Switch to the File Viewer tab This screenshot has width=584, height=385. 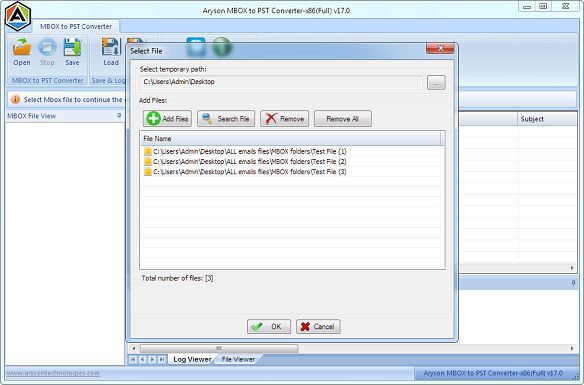(x=238, y=359)
